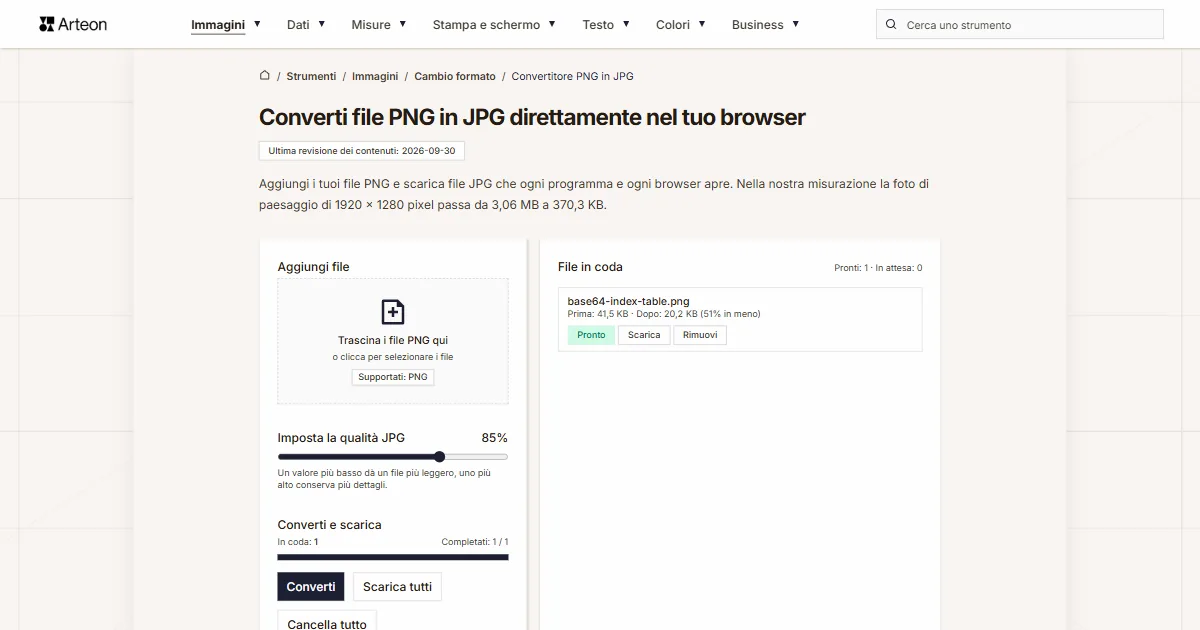Open the Dati menu
This screenshot has width=1200, height=630.
(298, 24)
